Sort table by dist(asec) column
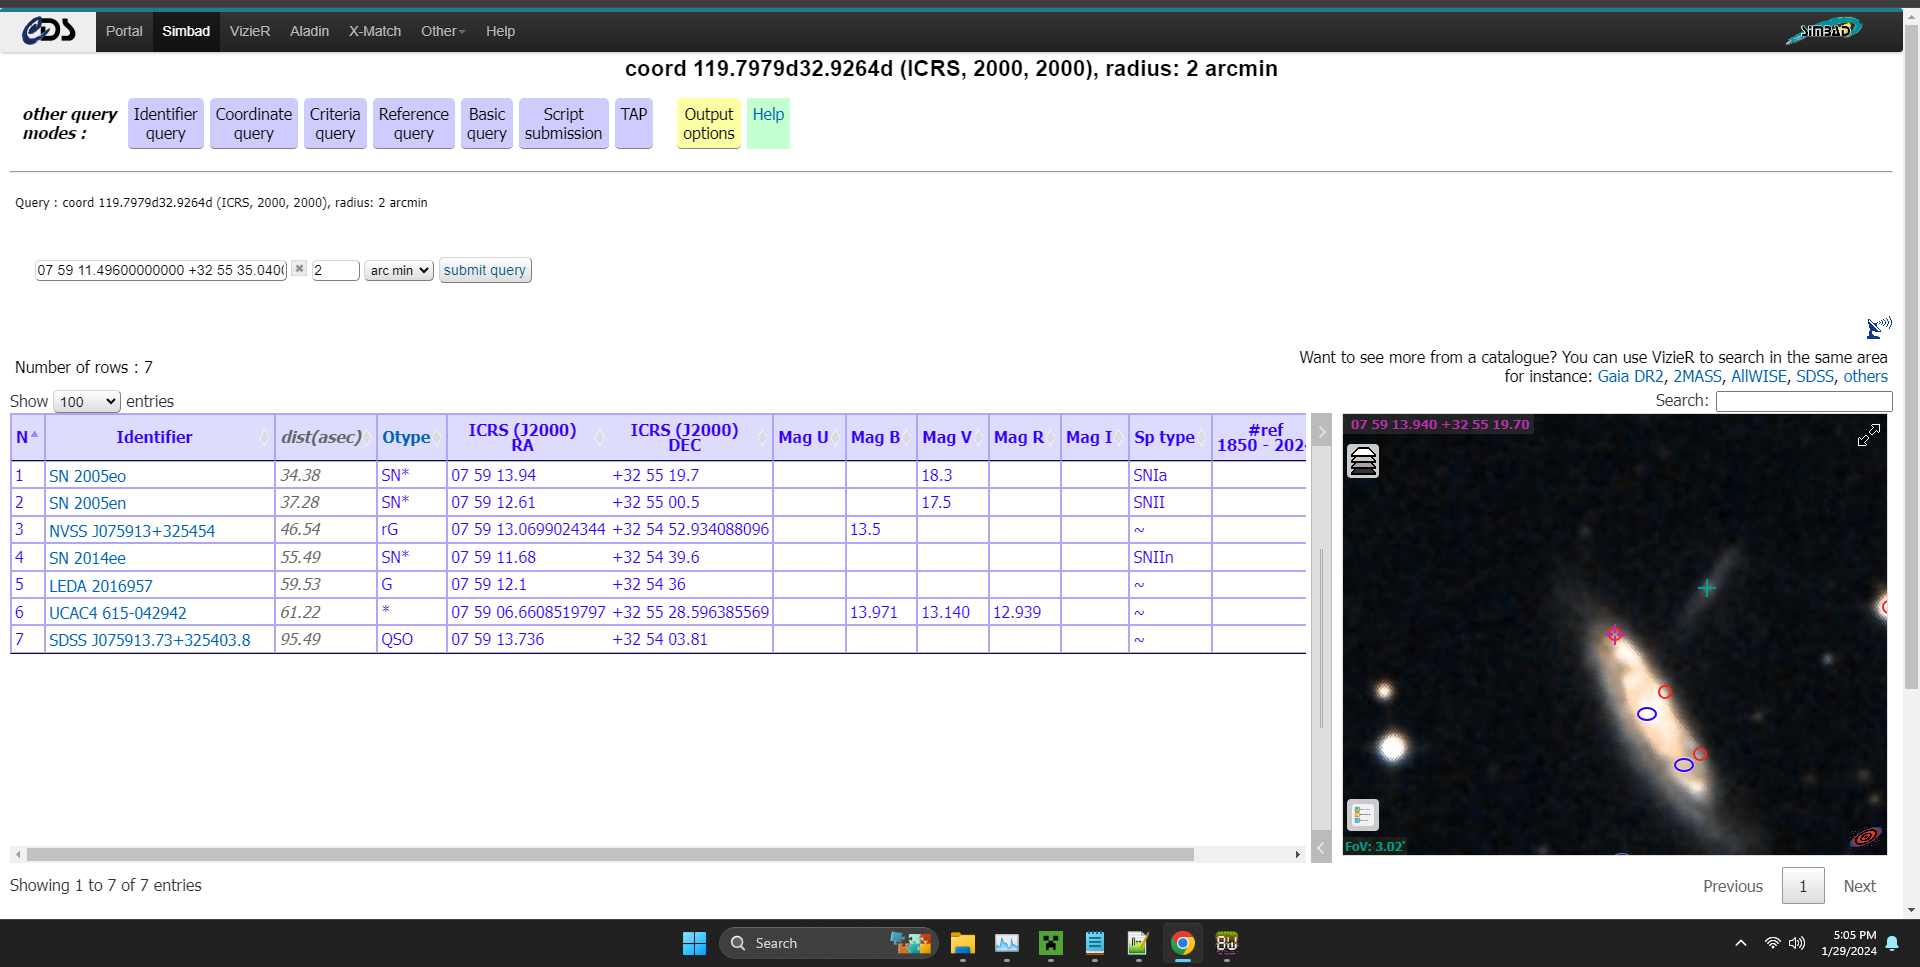Viewport: 1920px width, 967px height. click(321, 437)
